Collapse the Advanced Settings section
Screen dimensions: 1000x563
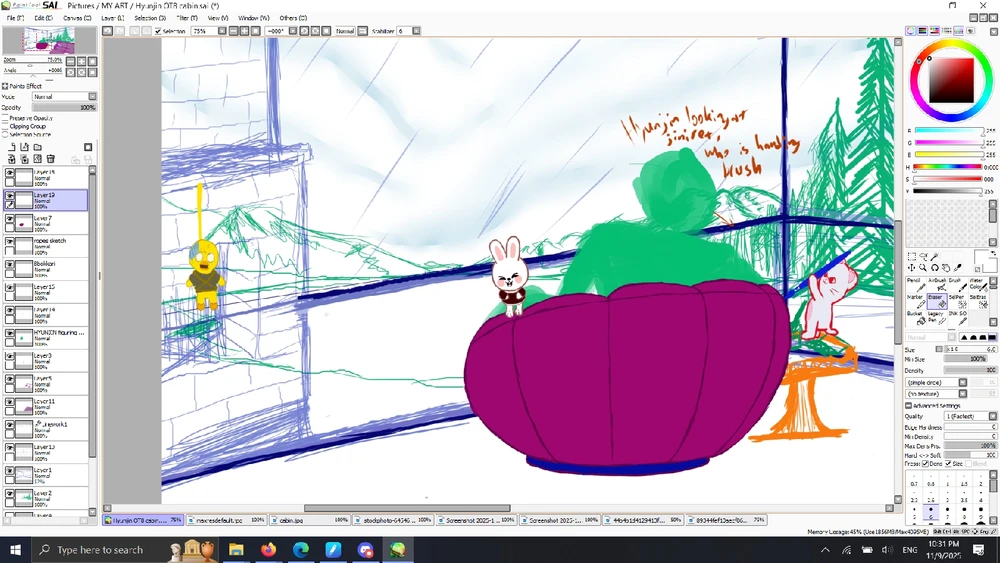coord(909,405)
